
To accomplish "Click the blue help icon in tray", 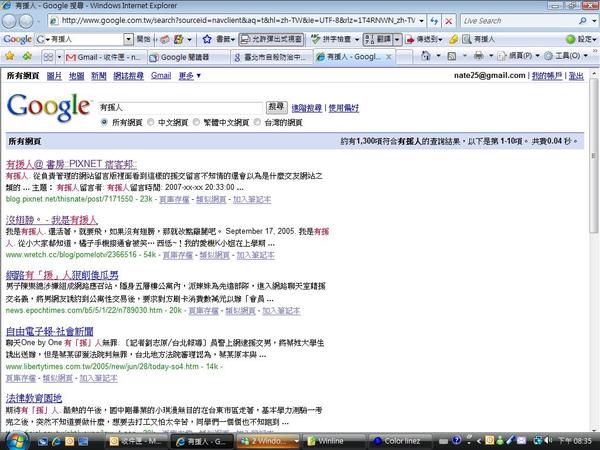I will [x=456, y=441].
